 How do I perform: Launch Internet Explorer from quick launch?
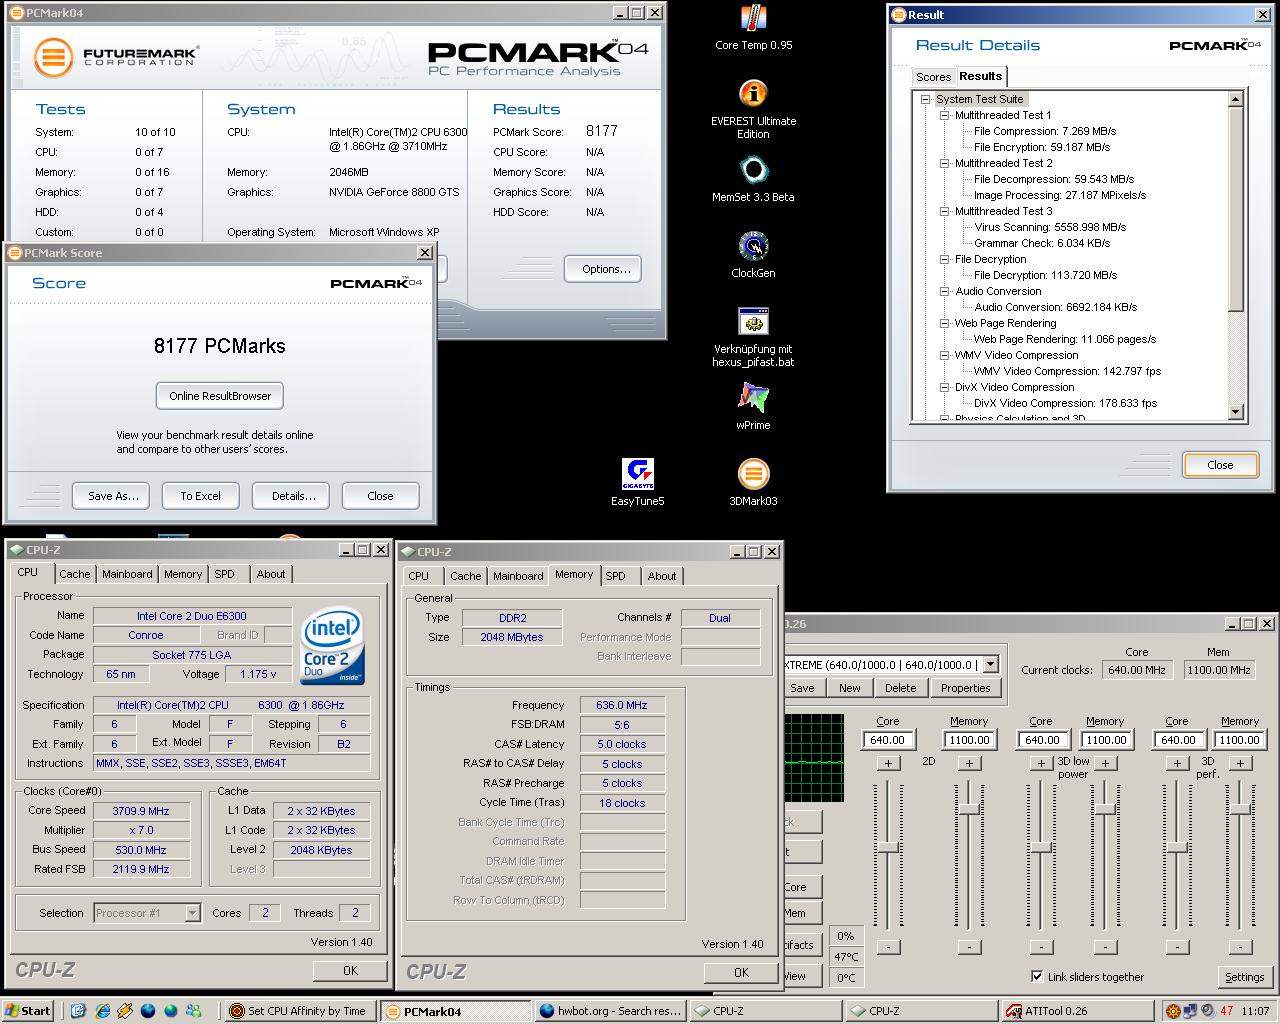coord(101,1011)
